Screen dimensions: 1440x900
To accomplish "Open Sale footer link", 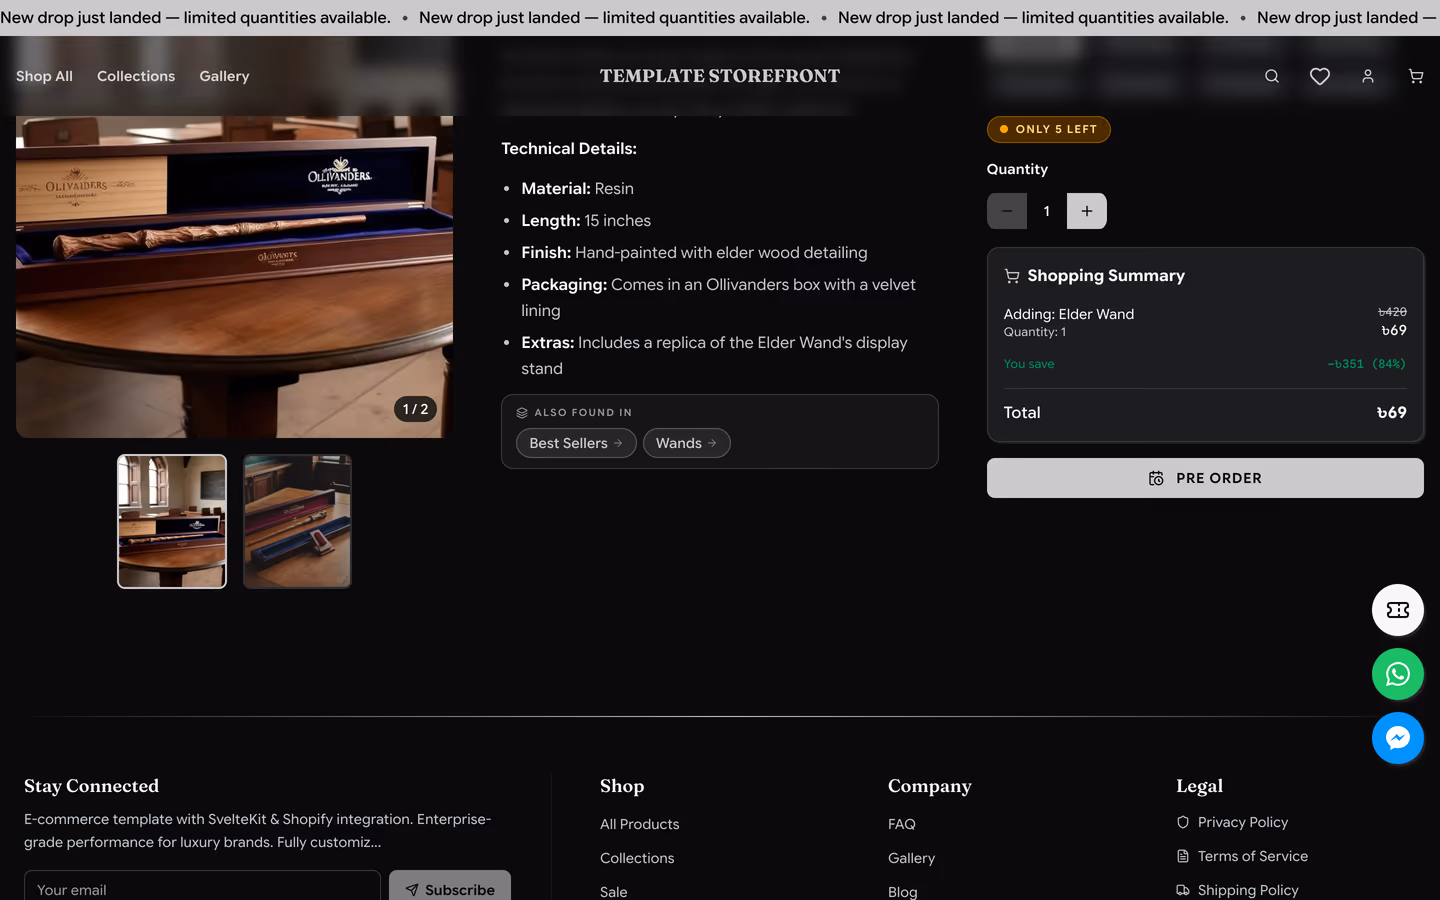I will pos(614,892).
